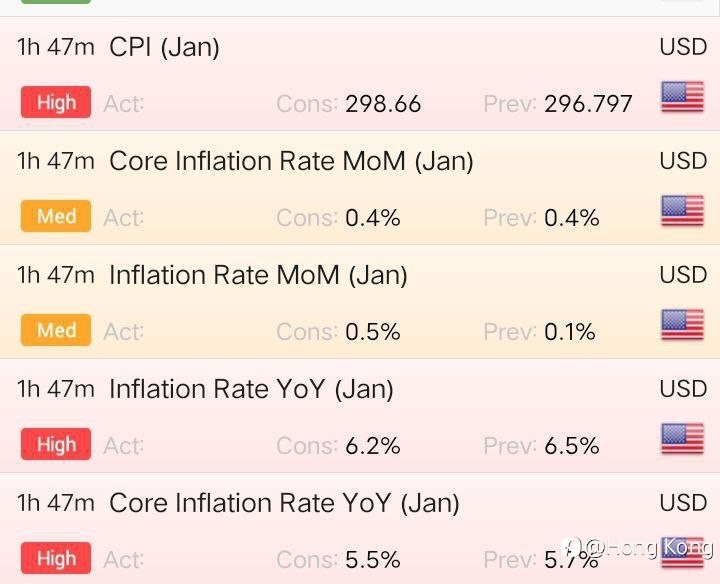Click US flag in Inflation Rate YoY row
The width and height of the screenshot is (720, 584).
(x=682, y=438)
